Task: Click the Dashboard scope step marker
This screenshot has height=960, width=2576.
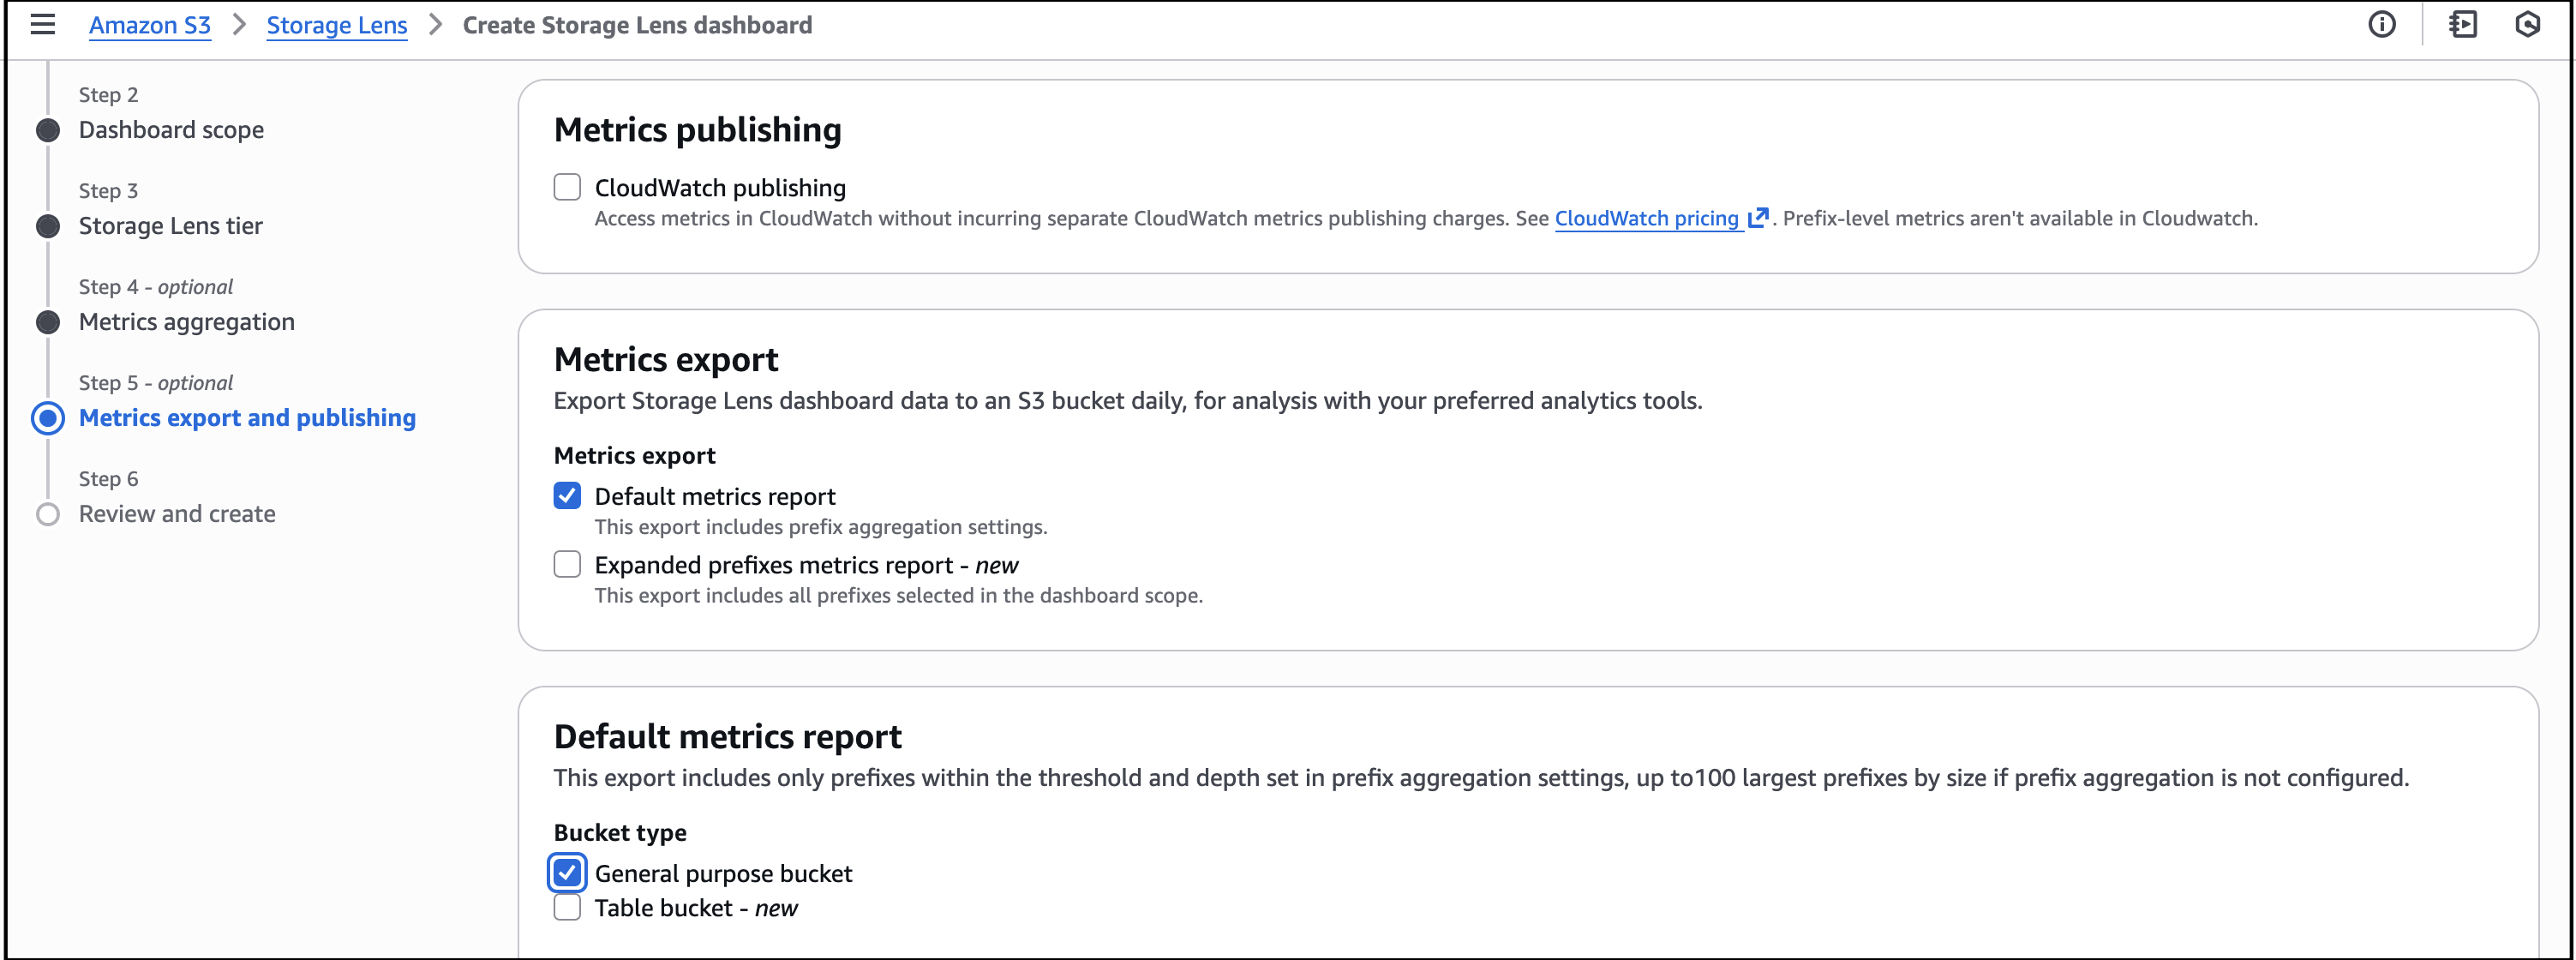Action: [x=48, y=130]
